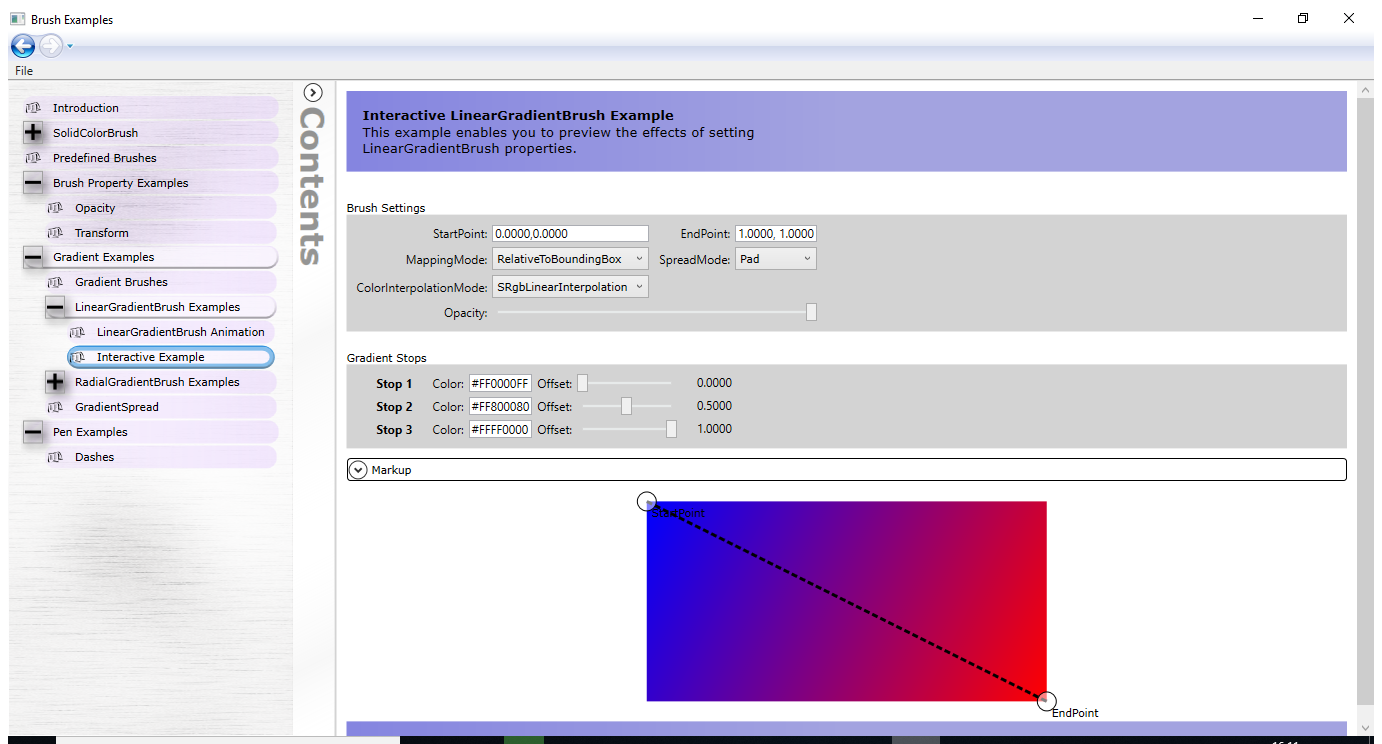Click the StartPoint input field
This screenshot has height=744, width=1382.
pos(569,233)
